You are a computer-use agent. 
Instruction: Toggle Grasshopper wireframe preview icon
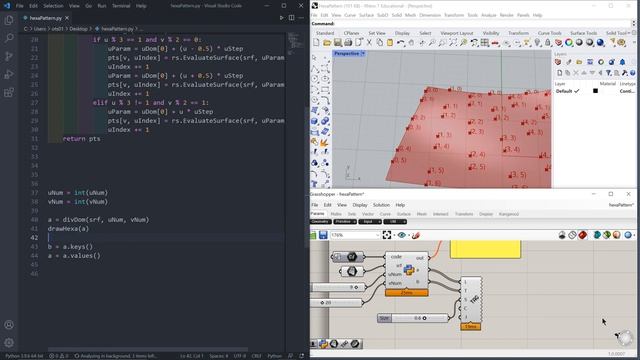[x=572, y=235]
